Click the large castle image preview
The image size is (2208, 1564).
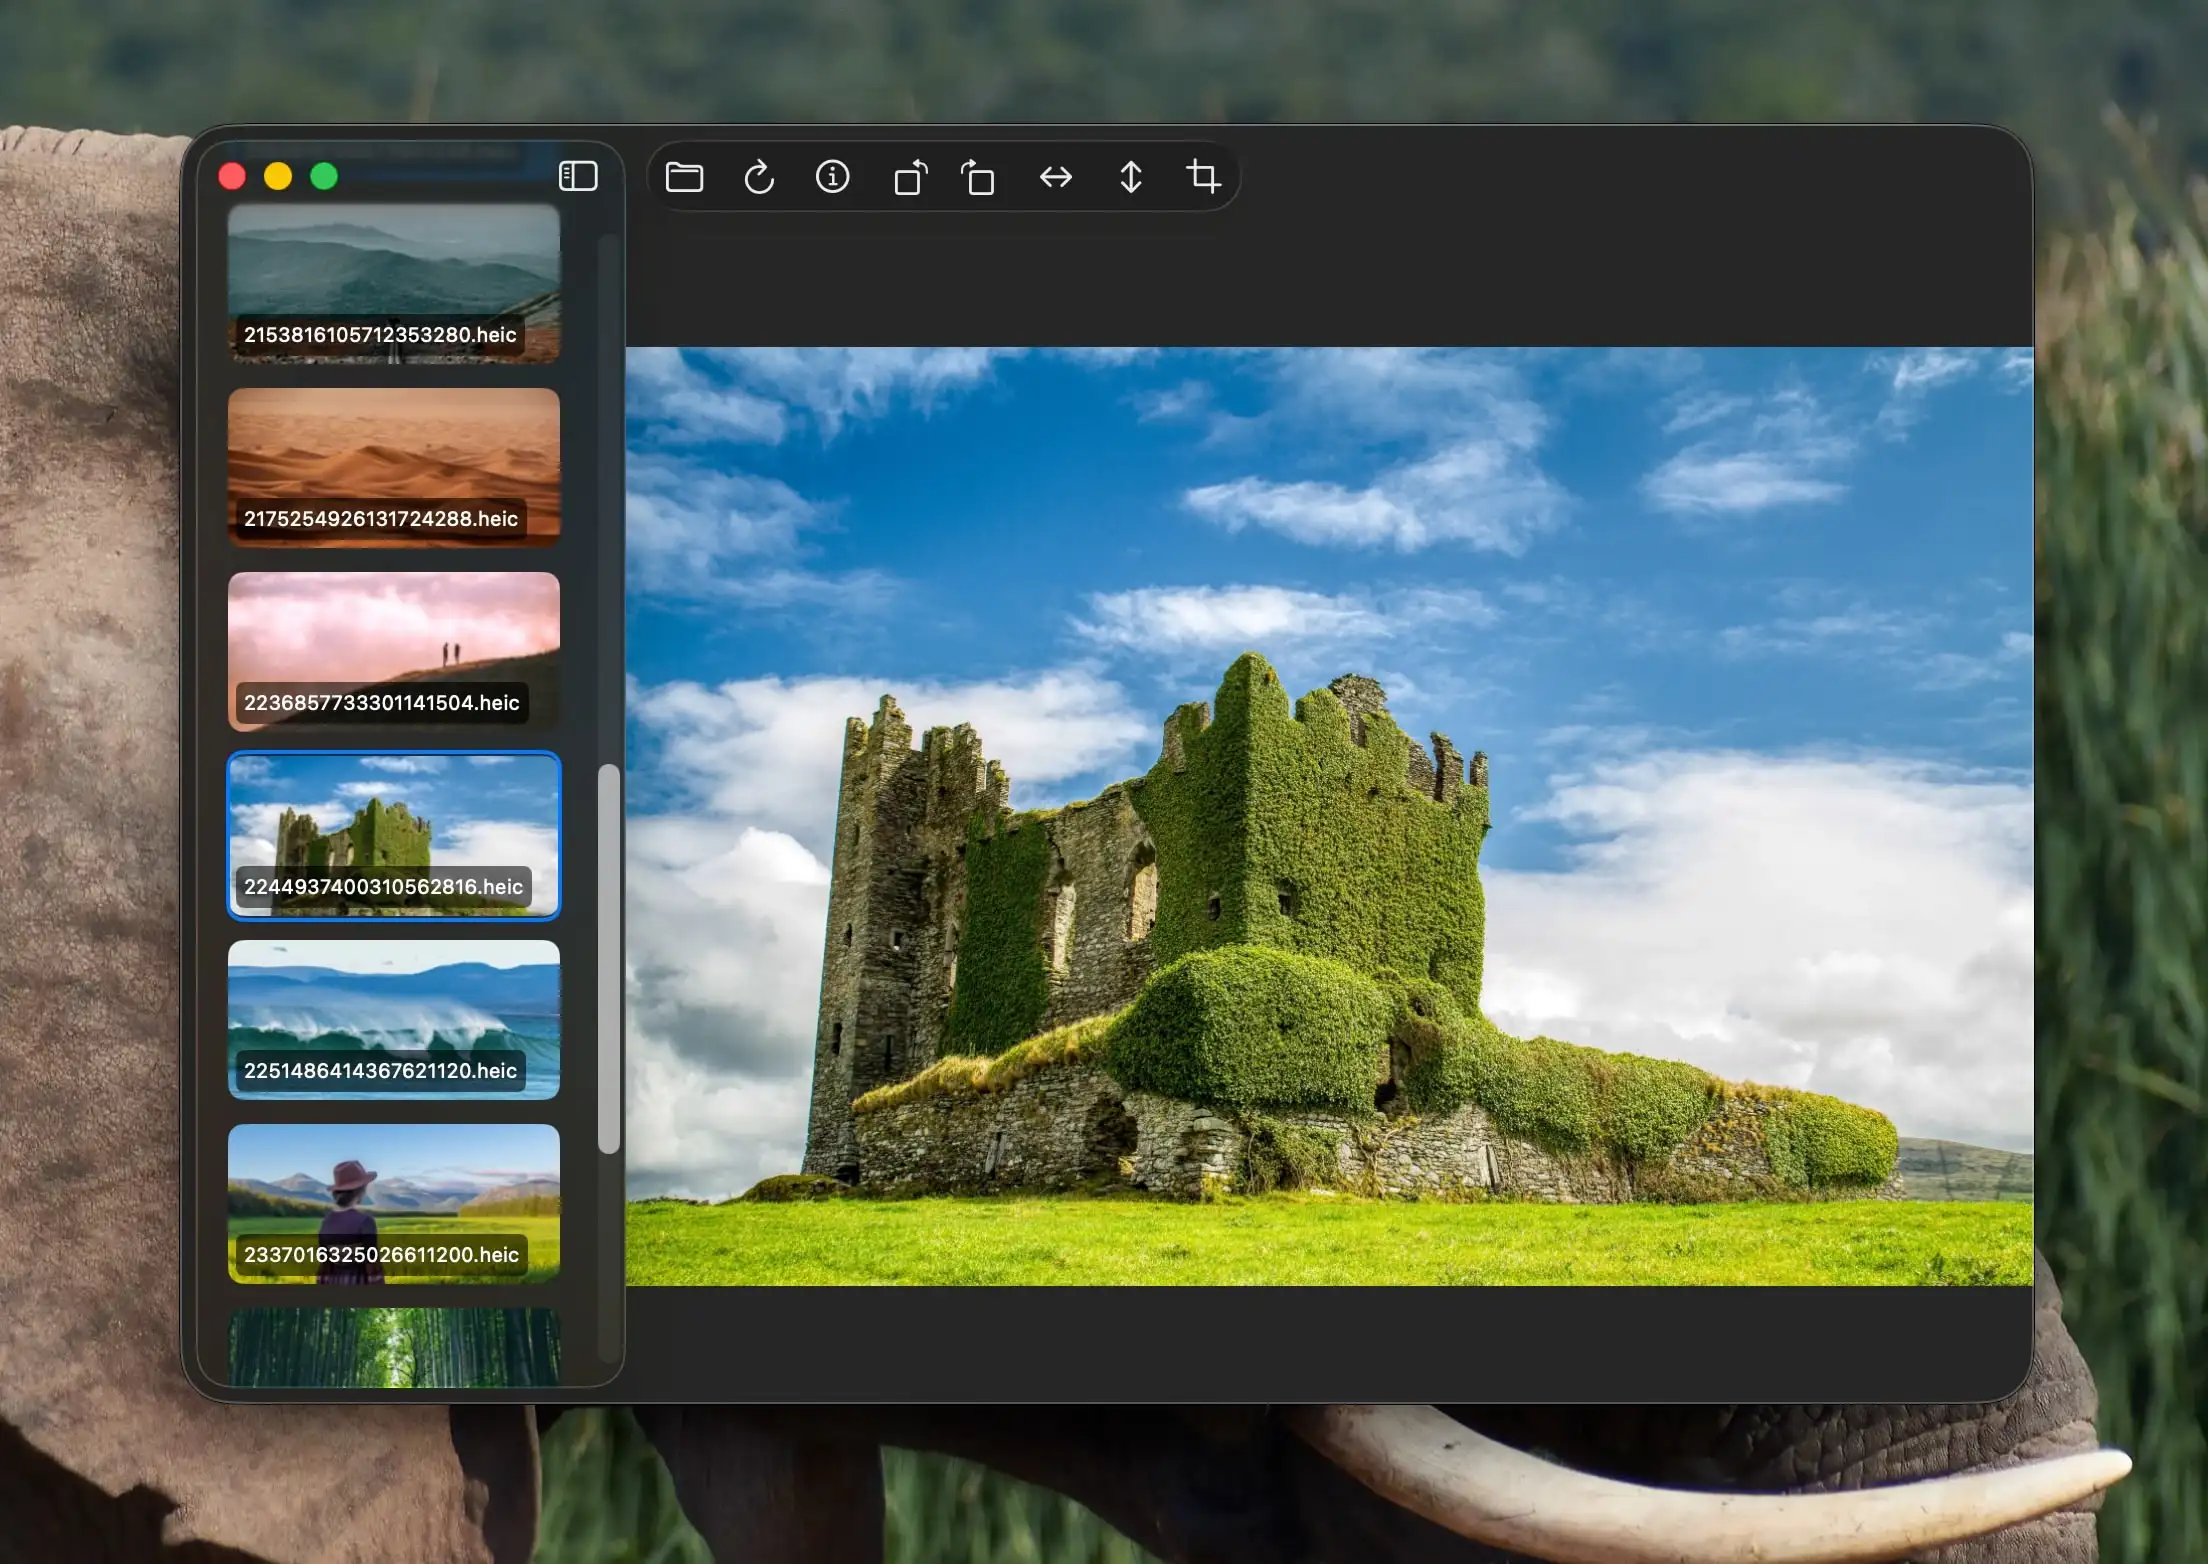(1328, 816)
